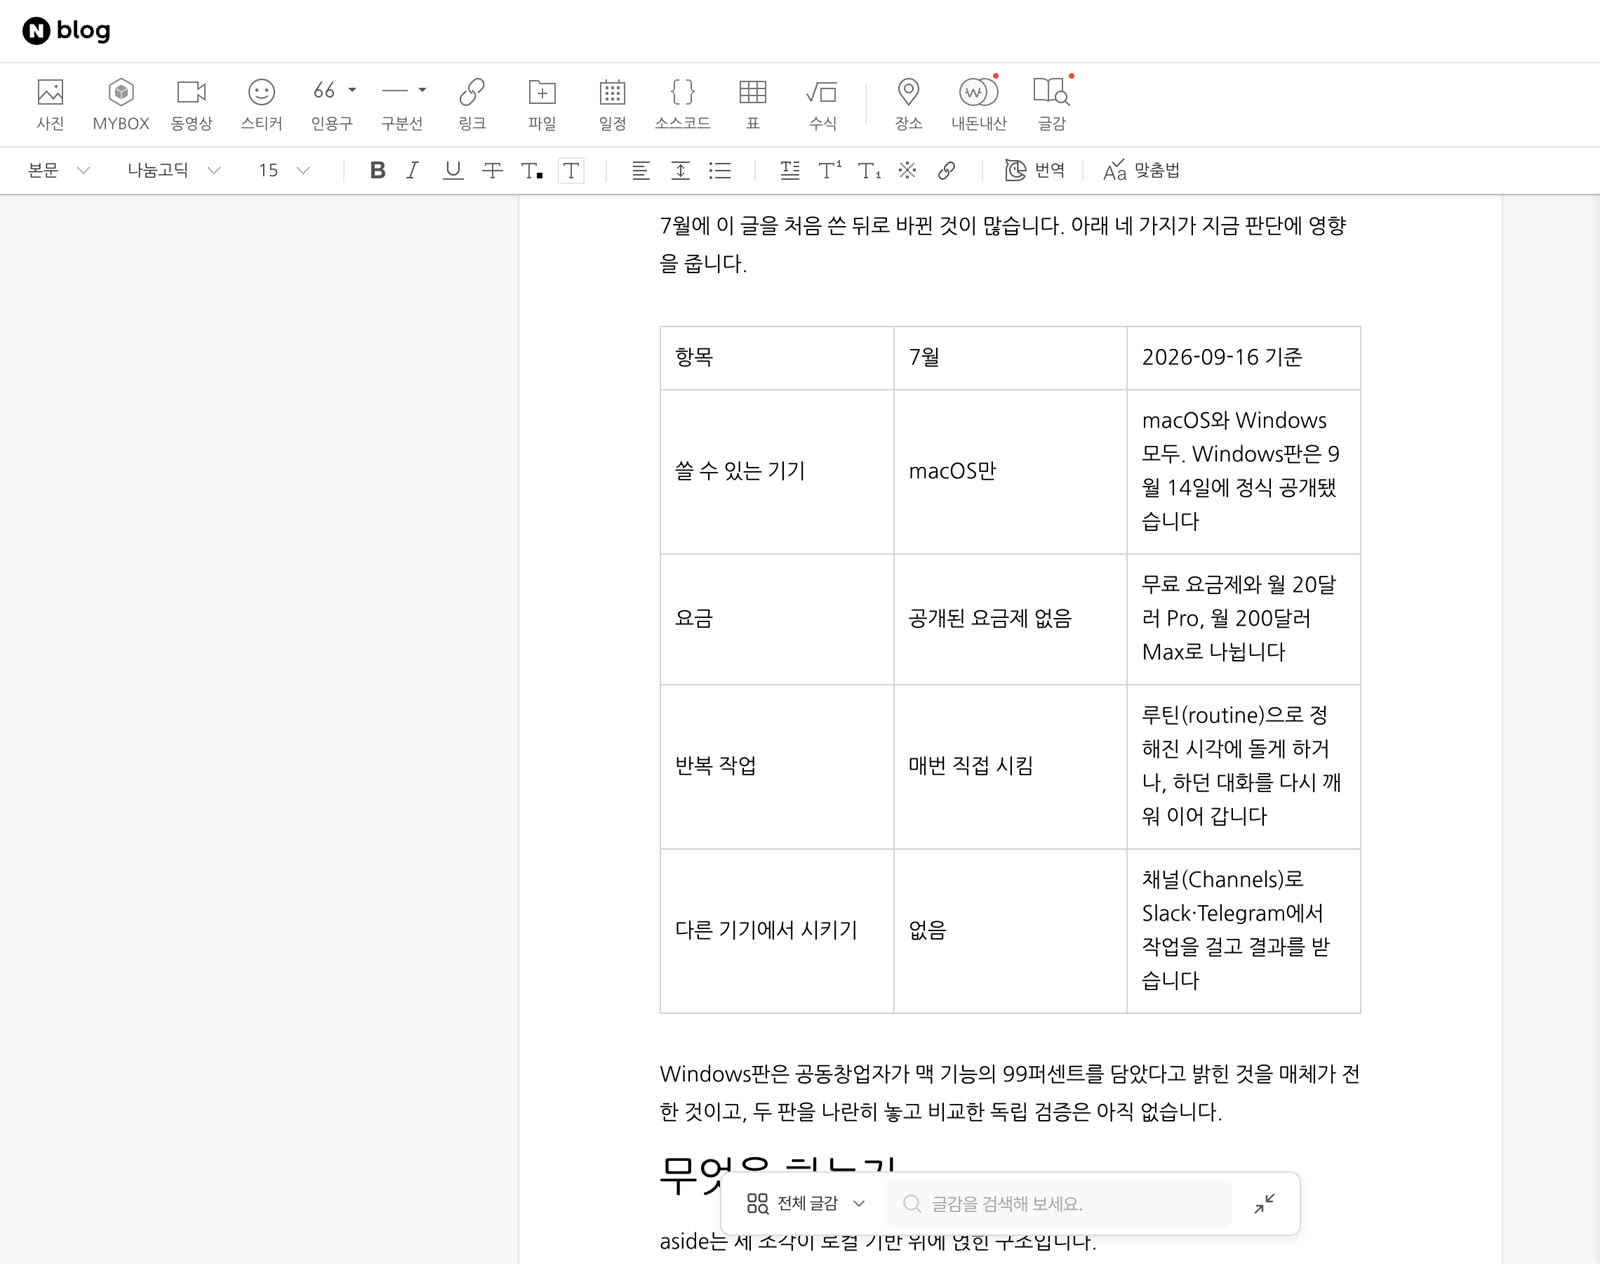Open line spacing options

(680, 171)
